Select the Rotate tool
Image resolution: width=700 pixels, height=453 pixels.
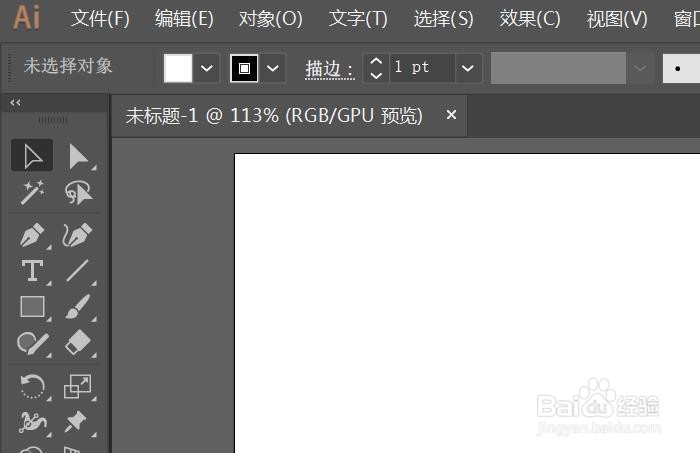33,386
